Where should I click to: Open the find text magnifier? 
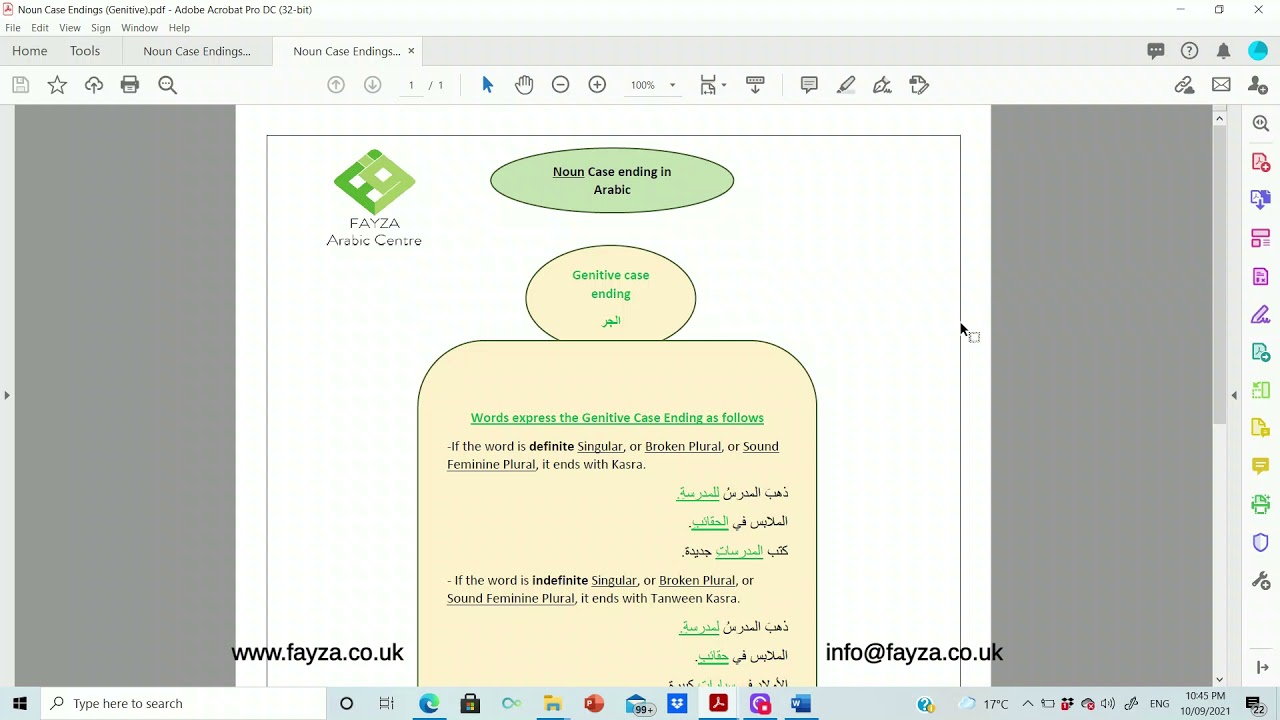click(x=168, y=85)
